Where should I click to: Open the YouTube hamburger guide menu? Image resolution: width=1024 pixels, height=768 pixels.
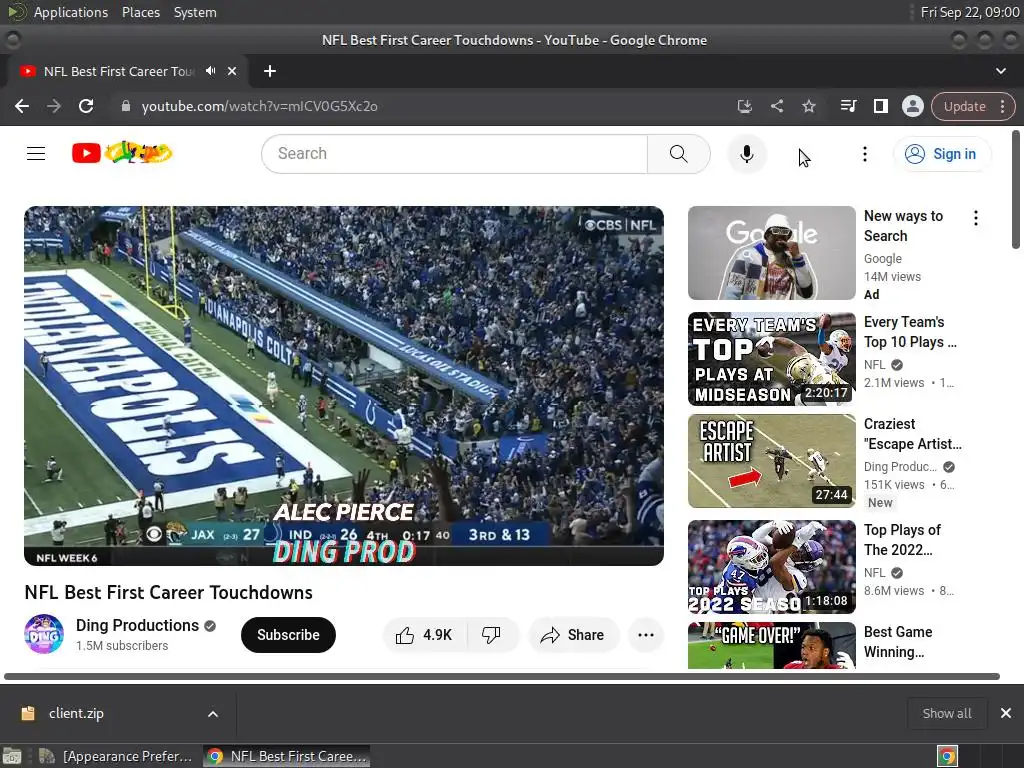(x=36, y=153)
